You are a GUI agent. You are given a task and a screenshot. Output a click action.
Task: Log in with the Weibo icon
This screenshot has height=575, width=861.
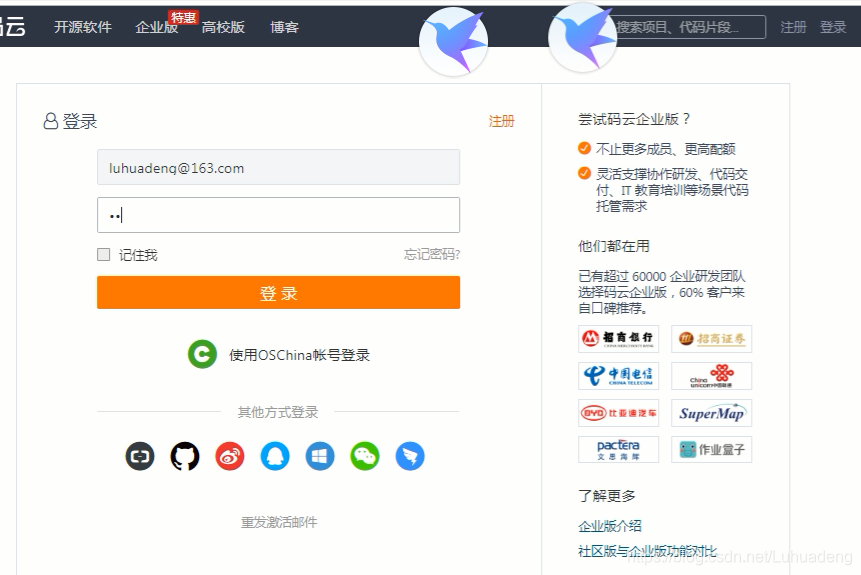(230, 456)
